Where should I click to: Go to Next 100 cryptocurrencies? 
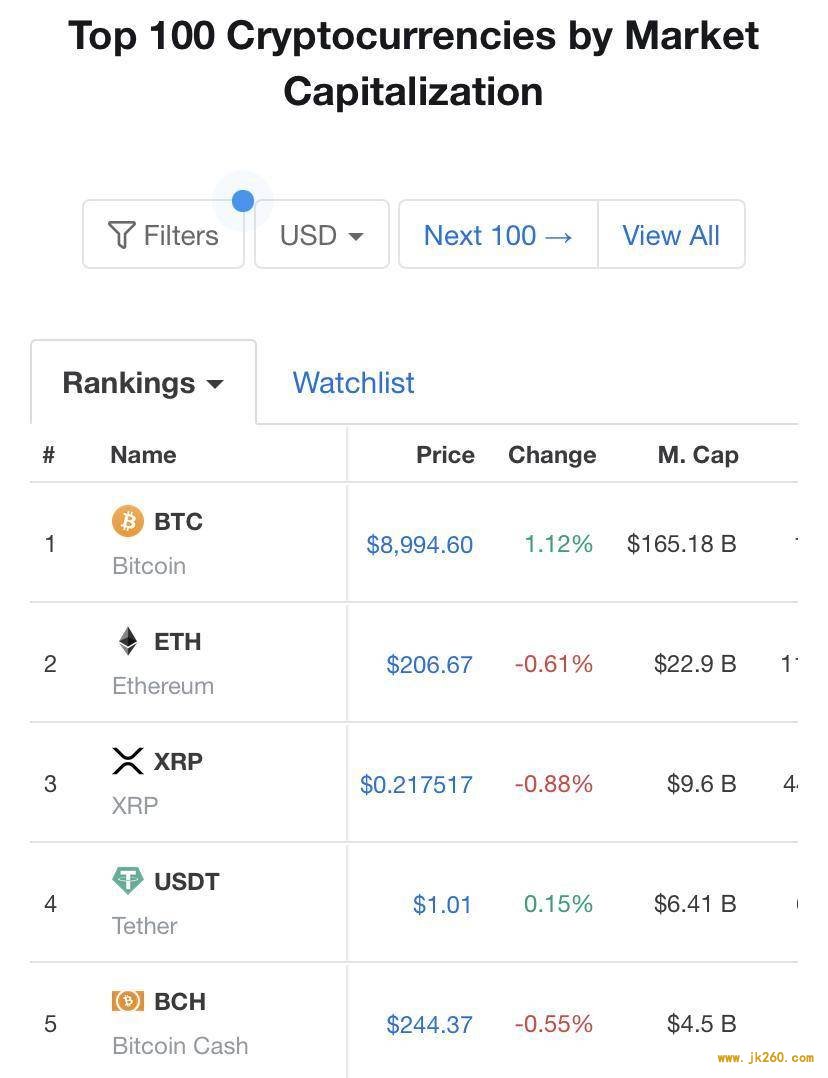(x=499, y=234)
